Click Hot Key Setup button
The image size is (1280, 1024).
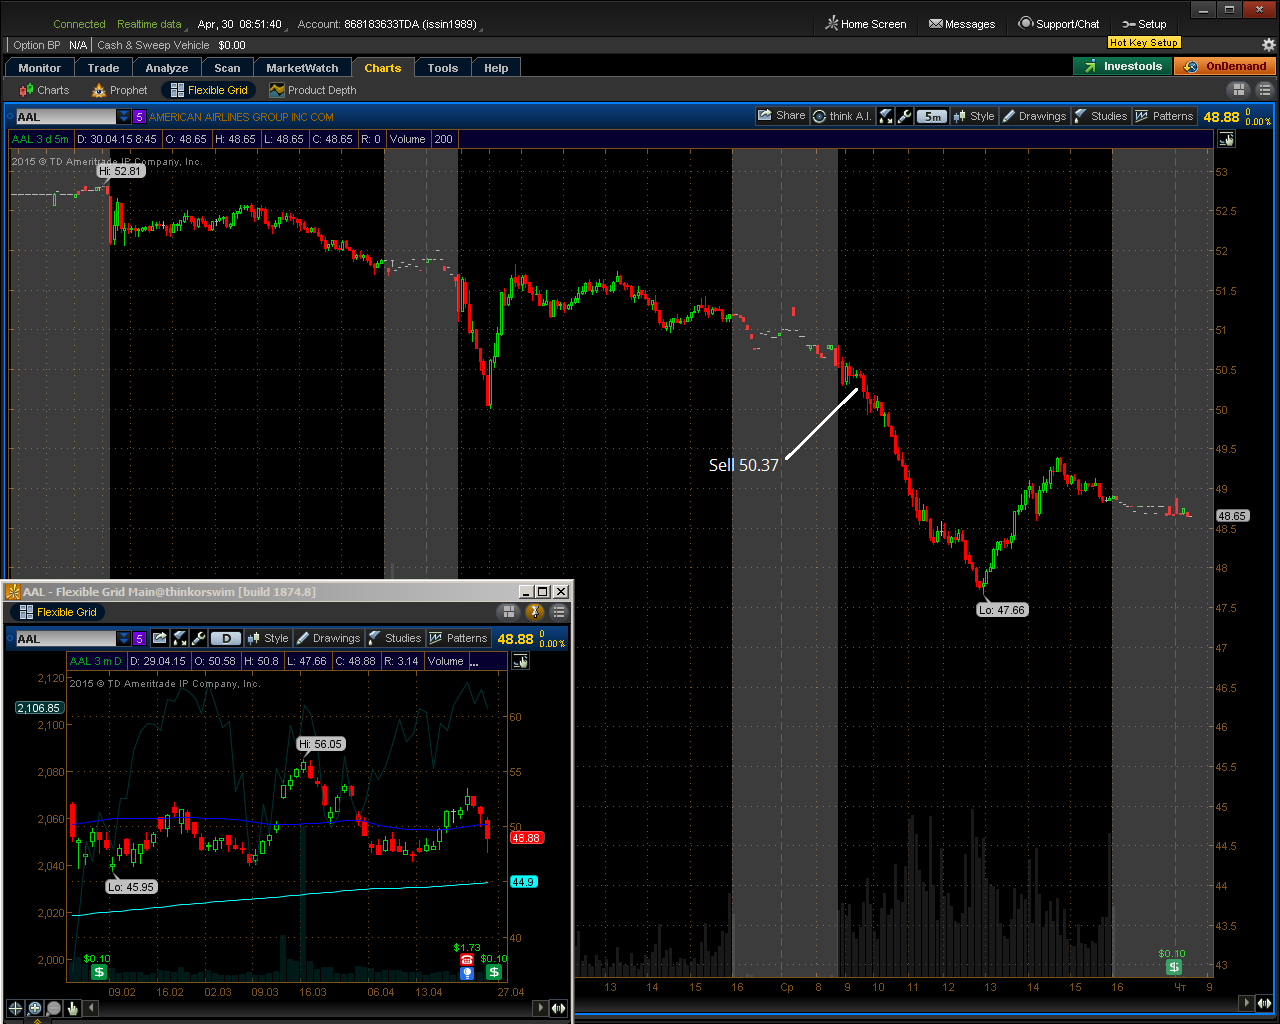pos(1144,43)
